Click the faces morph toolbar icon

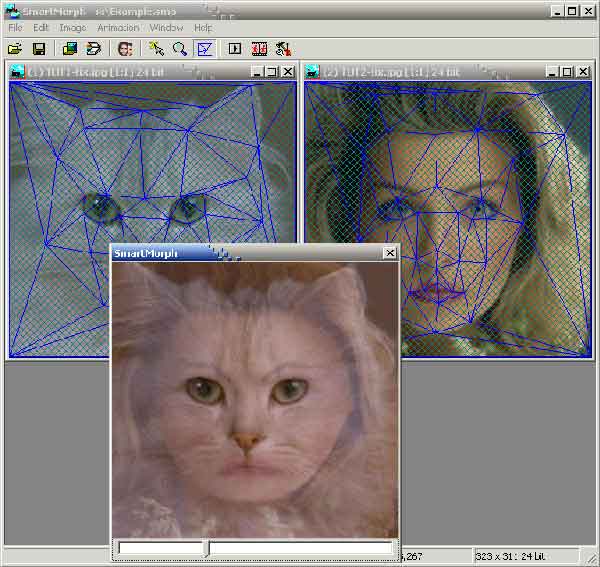[125, 49]
